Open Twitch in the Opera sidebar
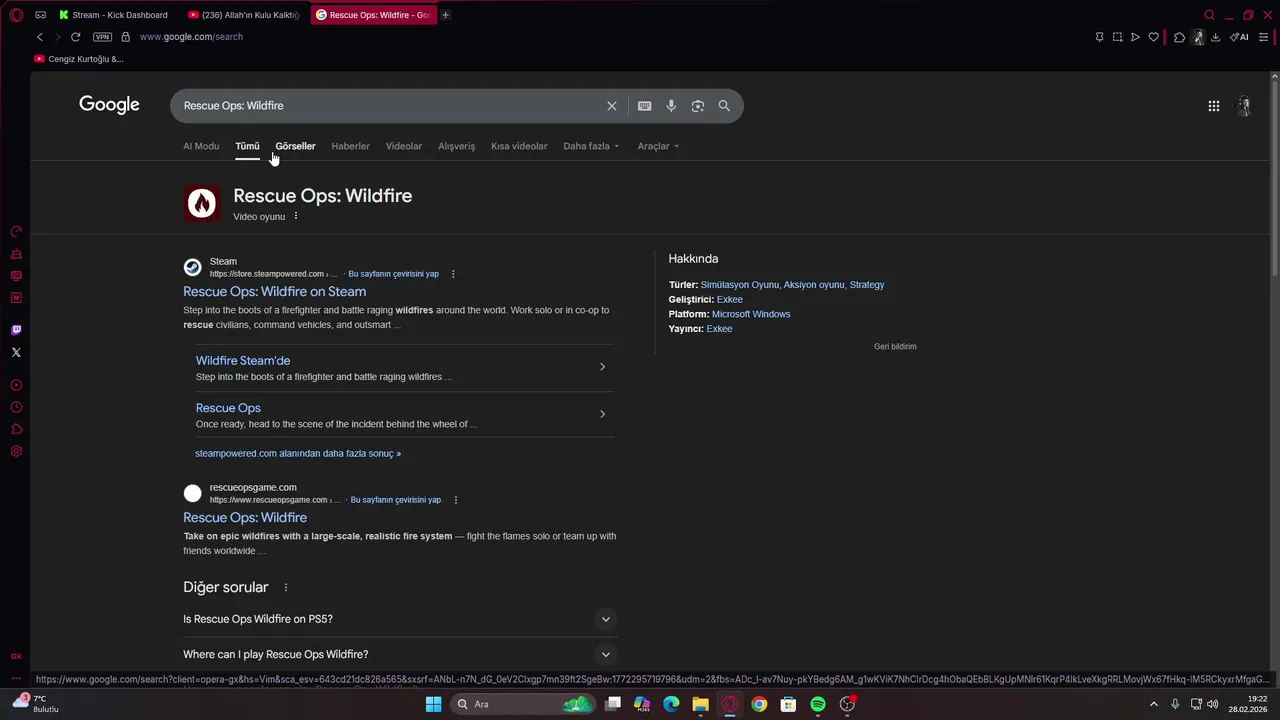 16,330
